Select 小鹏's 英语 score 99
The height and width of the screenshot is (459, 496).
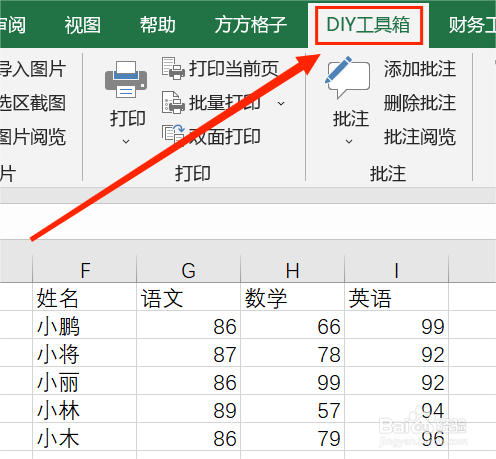[x=397, y=325]
